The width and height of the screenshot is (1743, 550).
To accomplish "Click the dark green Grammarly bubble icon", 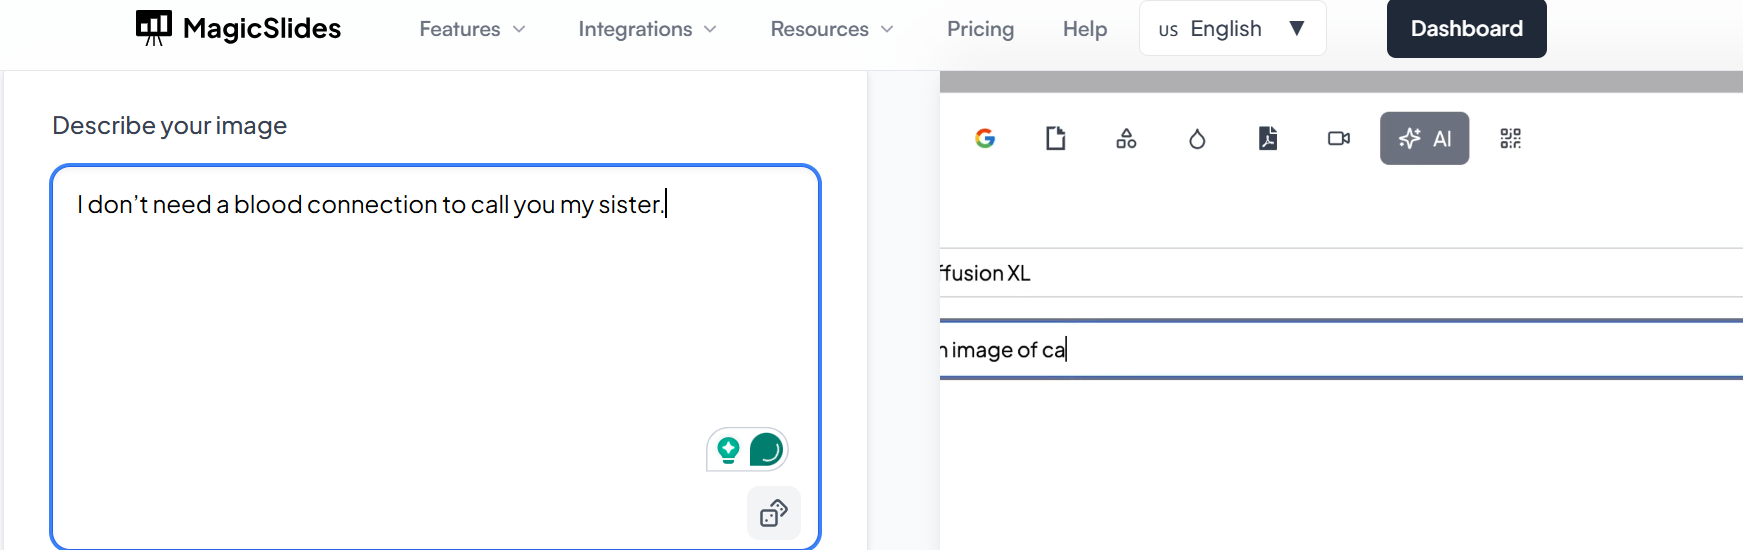I will tap(766, 450).
